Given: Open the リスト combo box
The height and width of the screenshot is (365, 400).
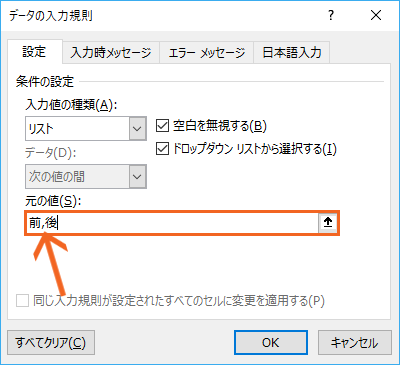Looking at the screenshot, I should pyautogui.click(x=86, y=128).
